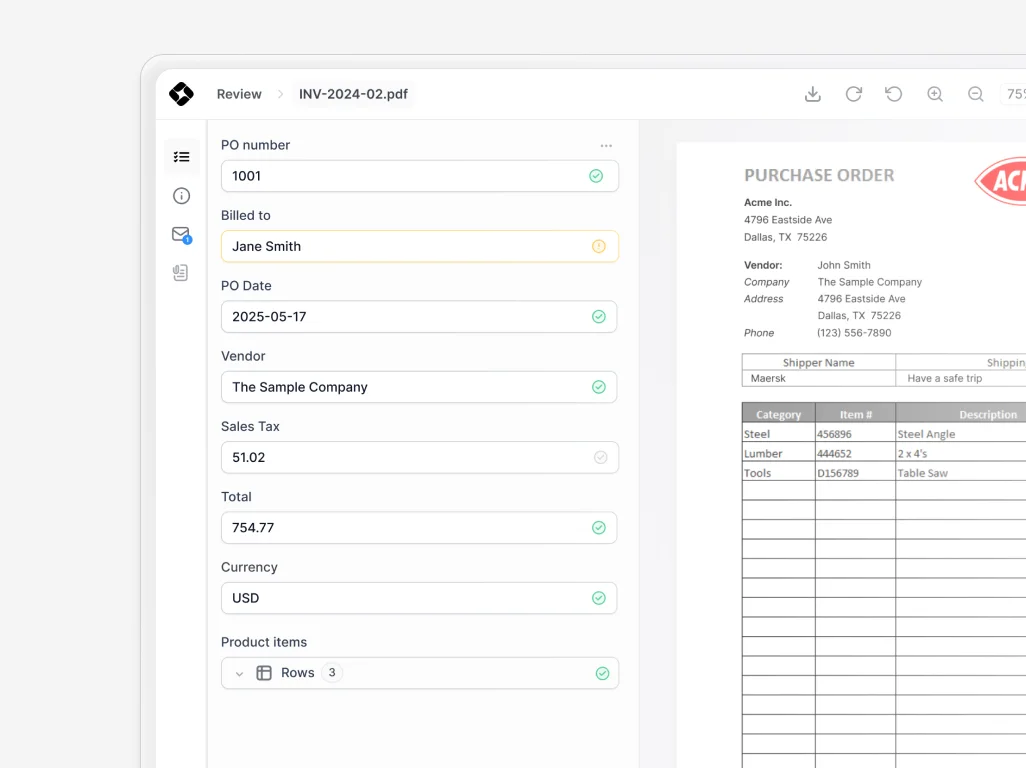The height and width of the screenshot is (768, 1026).
Task: Click the Steel Angle description cell
Action: [961, 434]
